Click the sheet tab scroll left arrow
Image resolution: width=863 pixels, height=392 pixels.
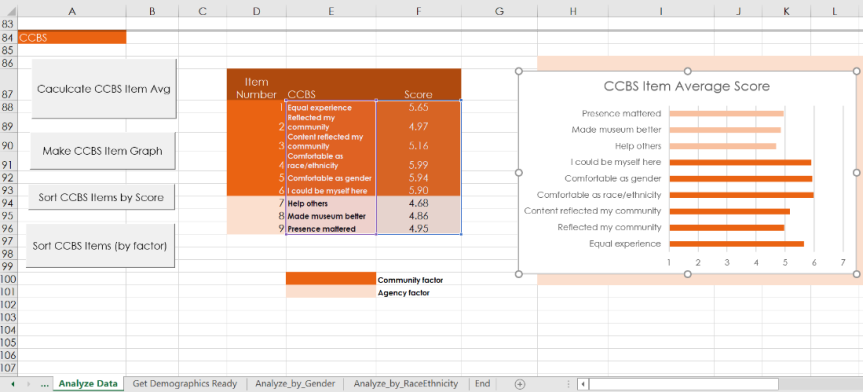[x=13, y=384]
